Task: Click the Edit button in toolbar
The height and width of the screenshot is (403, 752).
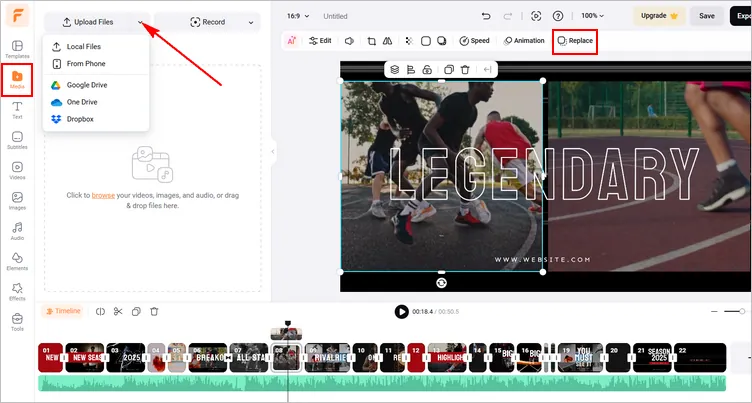Action: pyautogui.click(x=320, y=41)
